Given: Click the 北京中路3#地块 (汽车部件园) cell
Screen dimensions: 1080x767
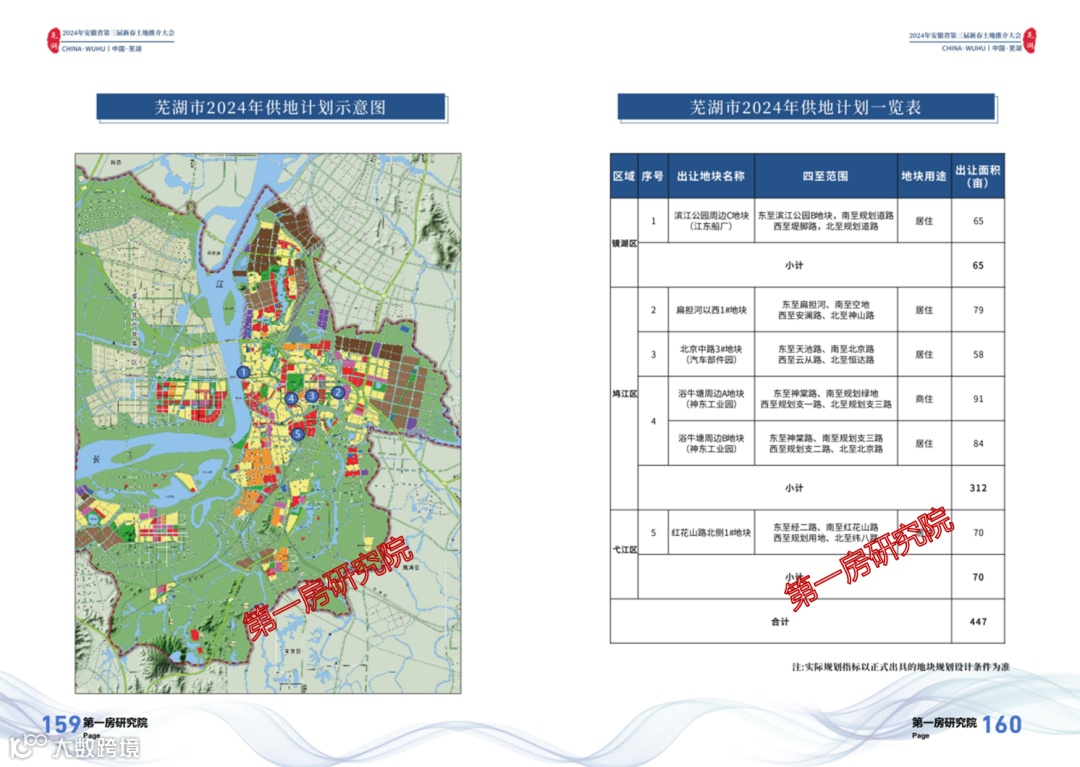Looking at the screenshot, I should (x=711, y=355).
